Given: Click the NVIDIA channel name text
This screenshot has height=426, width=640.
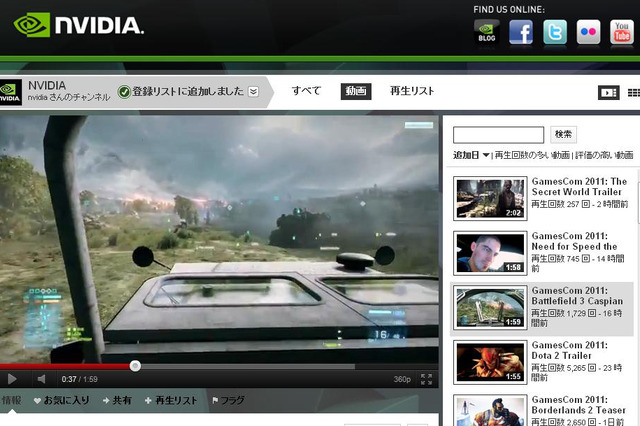Looking at the screenshot, I should coord(47,85).
